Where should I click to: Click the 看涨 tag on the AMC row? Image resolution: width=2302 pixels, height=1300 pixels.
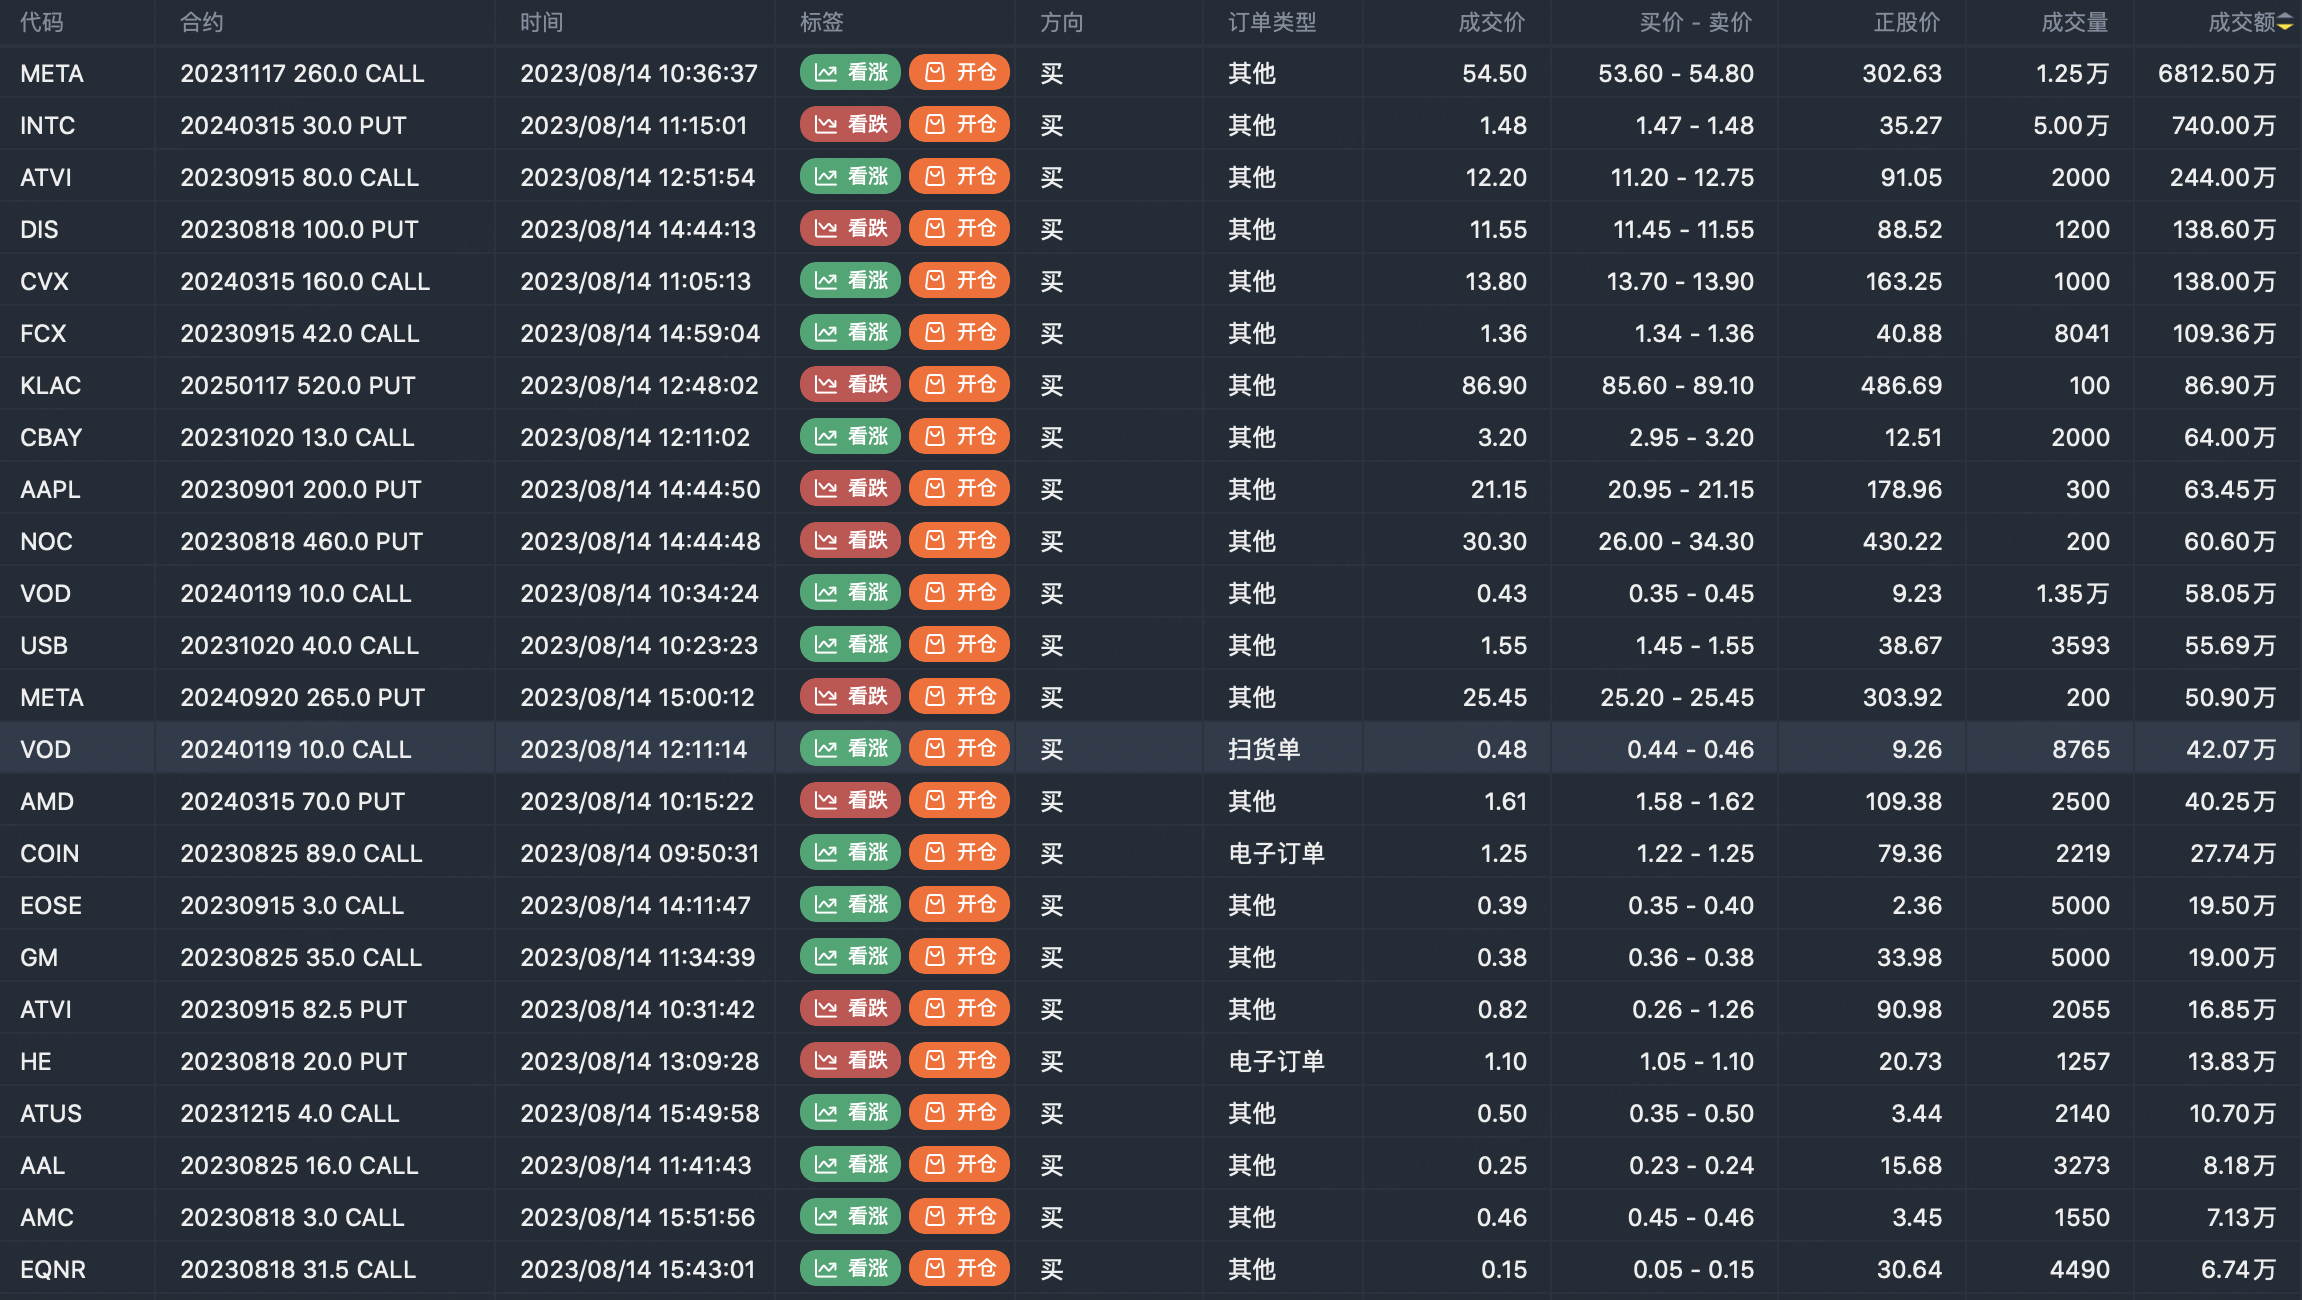tap(850, 1217)
